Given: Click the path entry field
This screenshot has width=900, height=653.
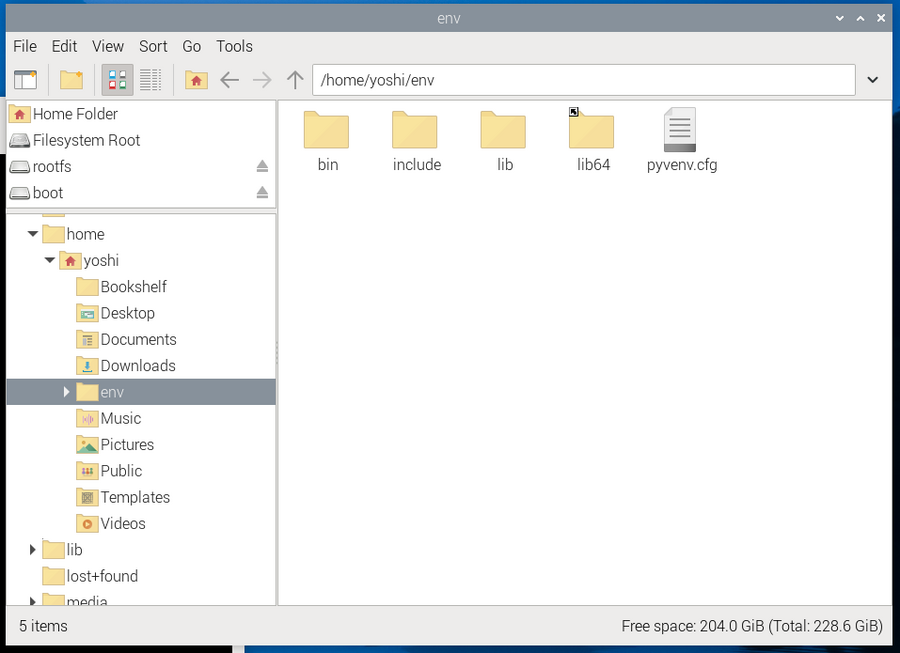Looking at the screenshot, I should pos(583,80).
